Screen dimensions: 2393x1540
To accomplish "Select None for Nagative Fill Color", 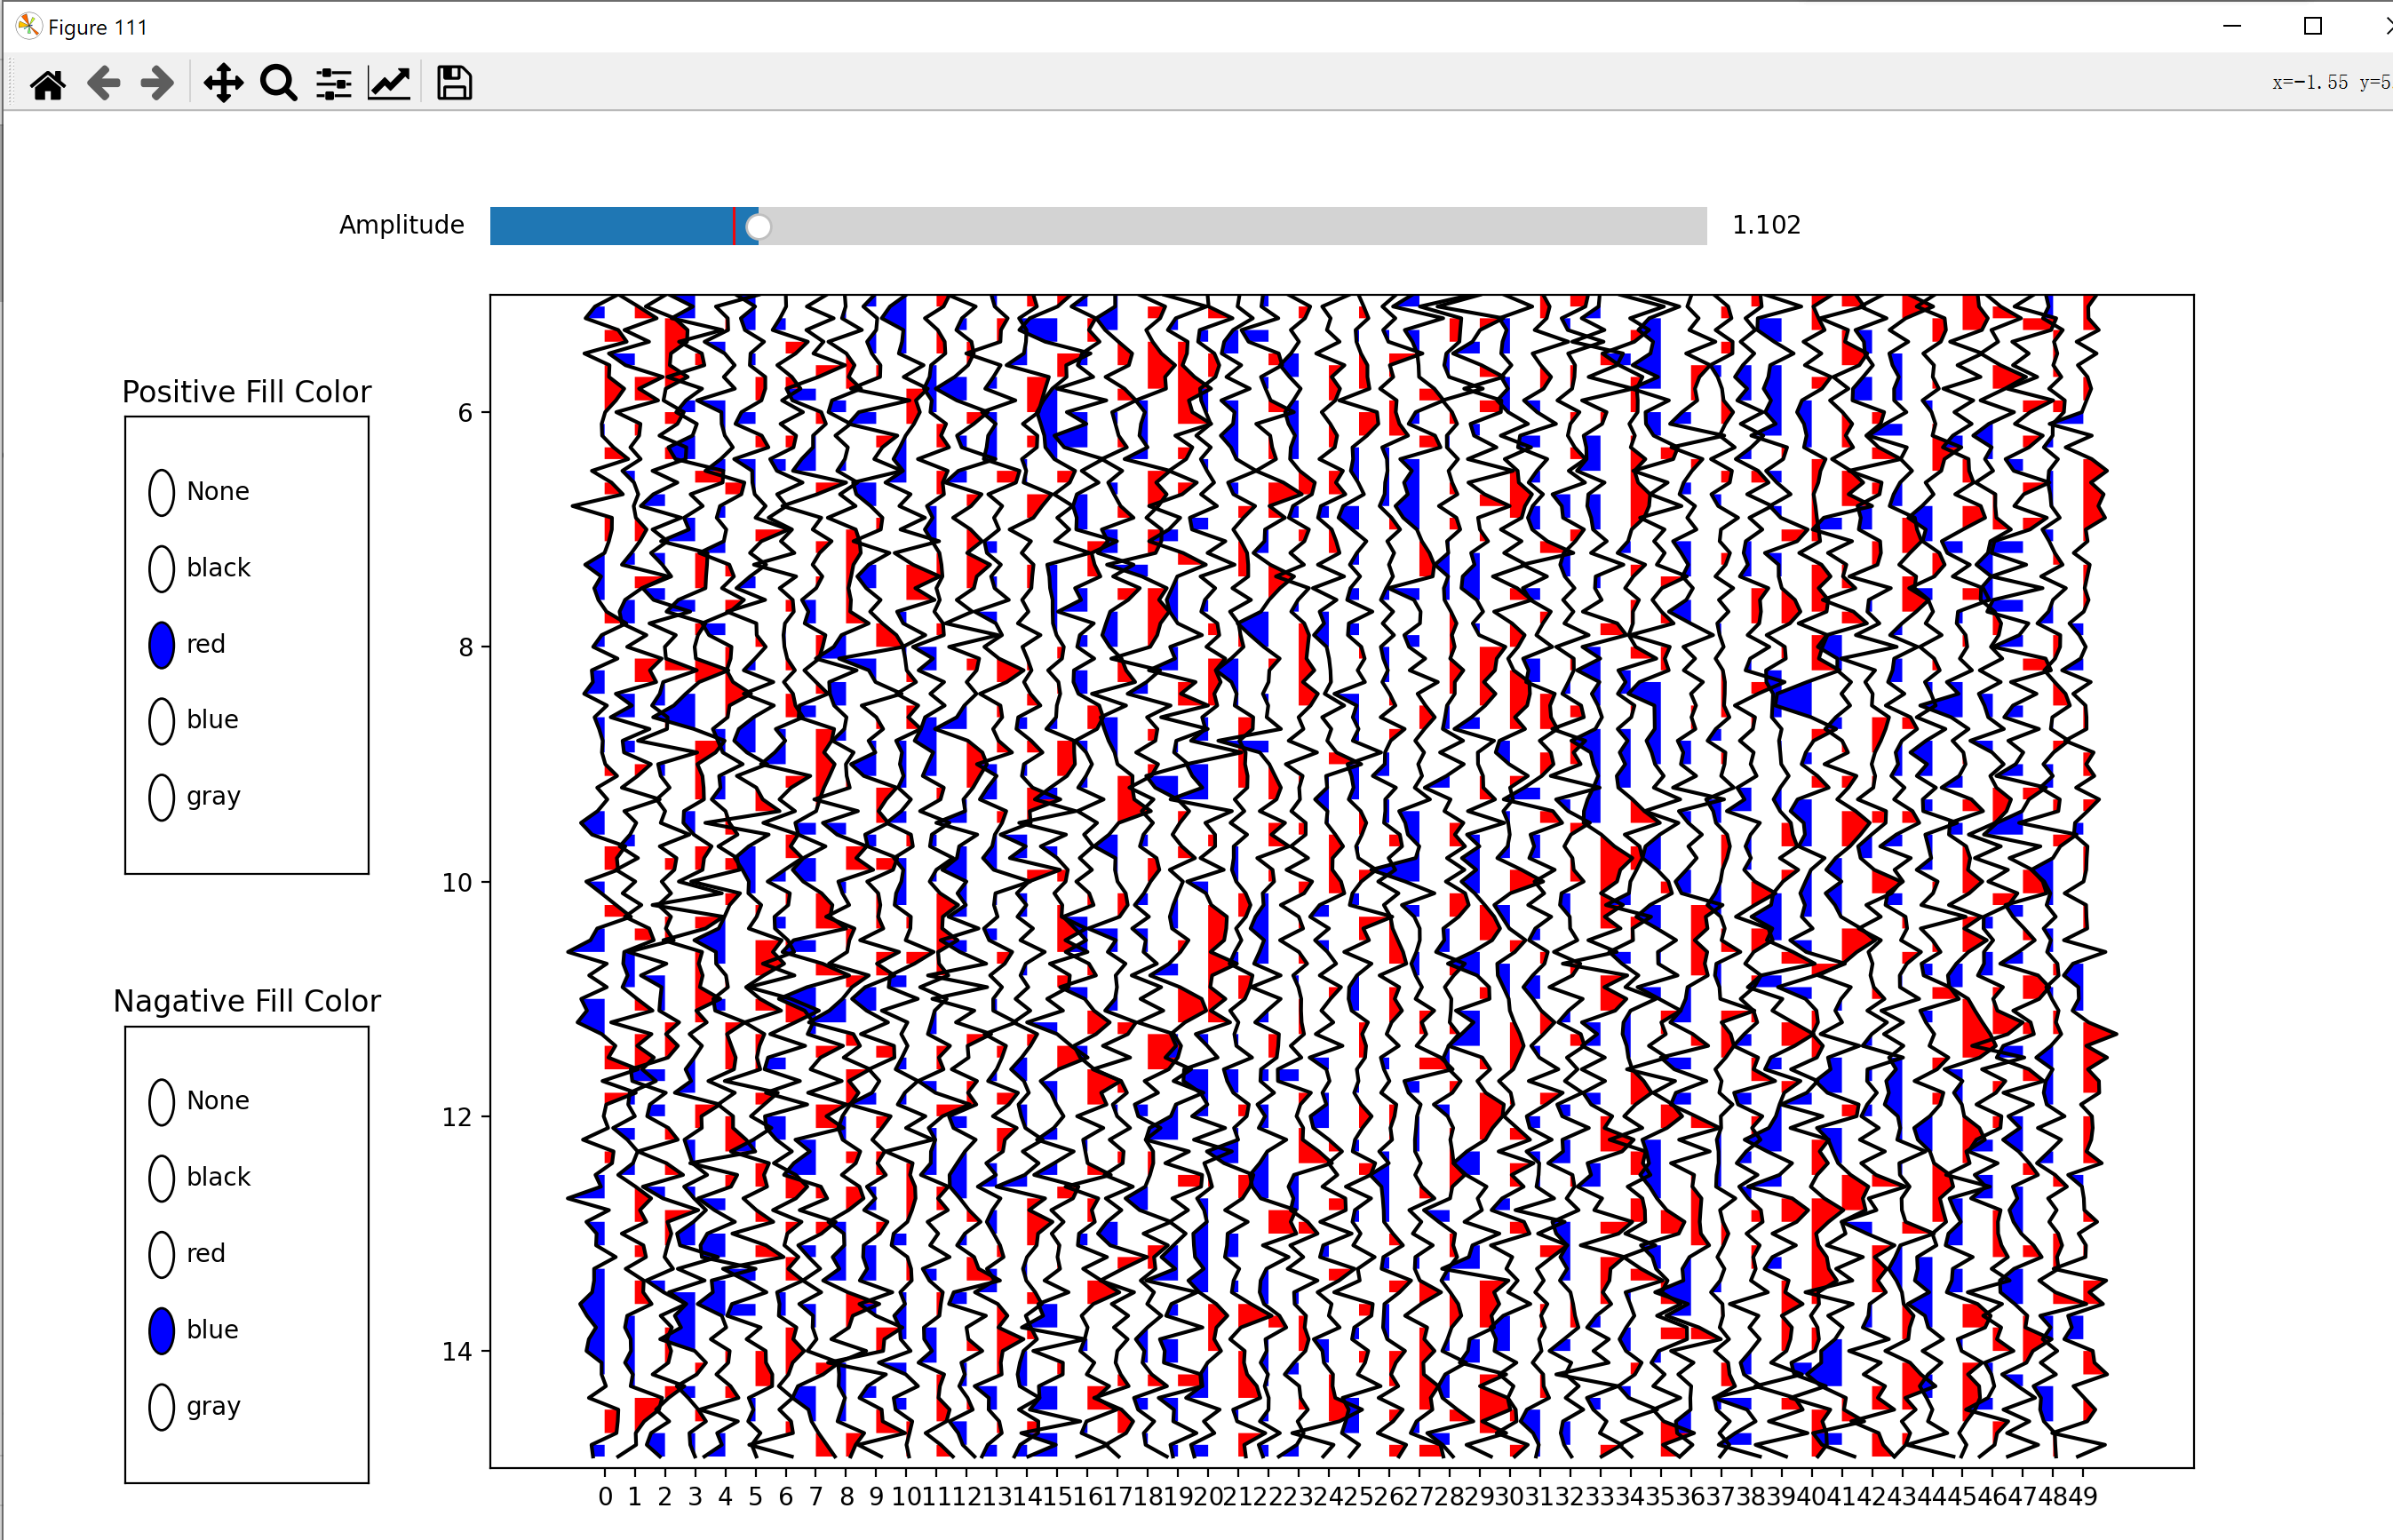I will [x=162, y=1101].
